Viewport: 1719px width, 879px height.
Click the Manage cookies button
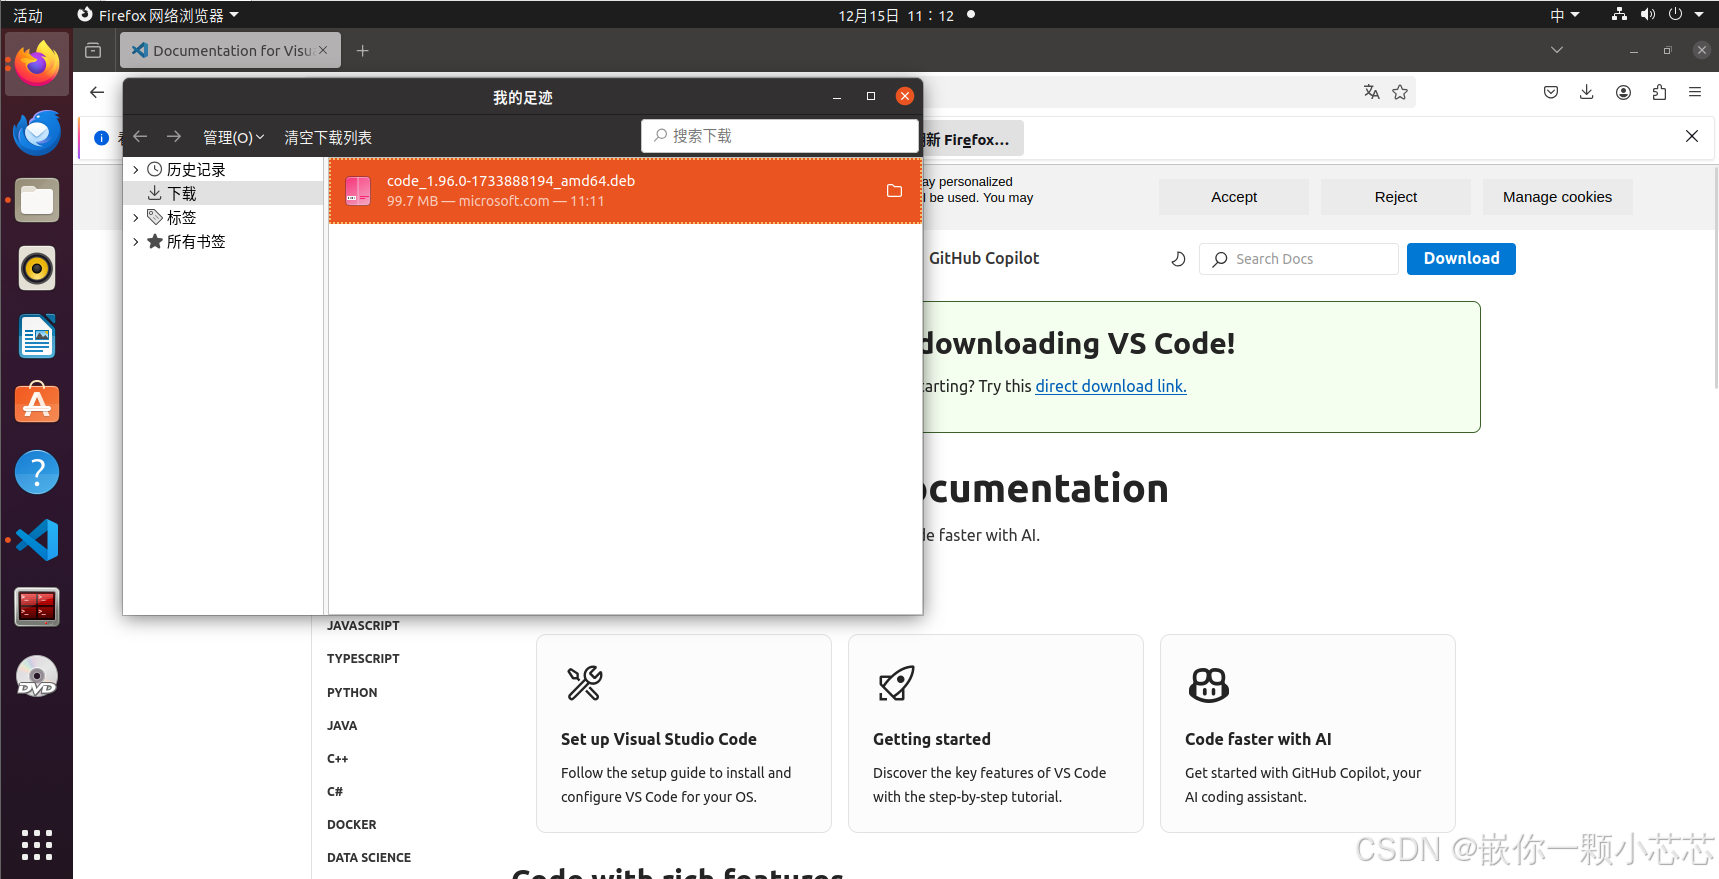1557,197
